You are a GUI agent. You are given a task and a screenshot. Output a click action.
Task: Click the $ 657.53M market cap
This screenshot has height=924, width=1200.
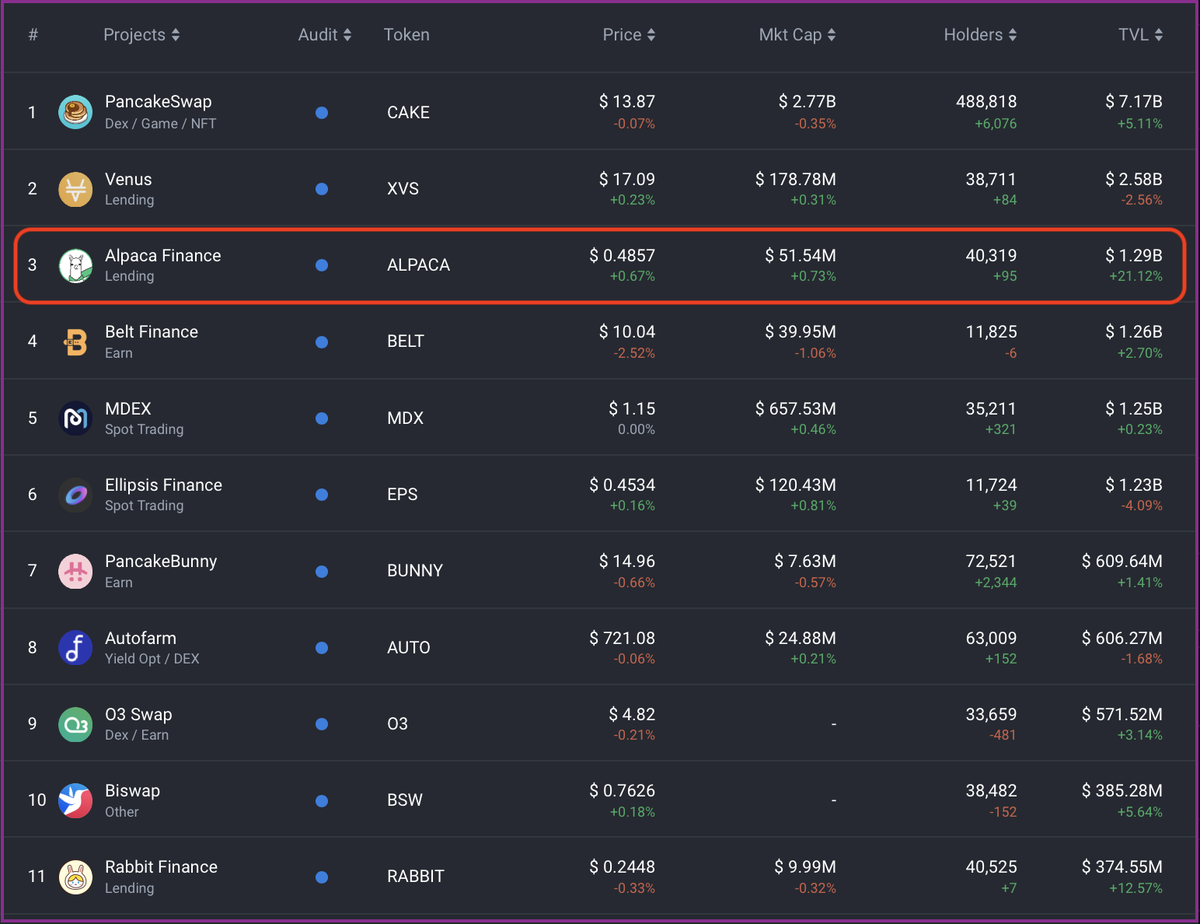[x=796, y=409]
